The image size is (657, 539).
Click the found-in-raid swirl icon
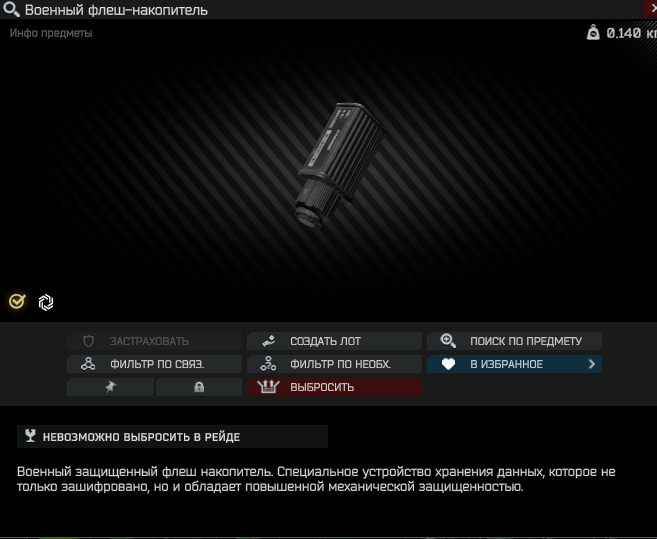point(46,302)
